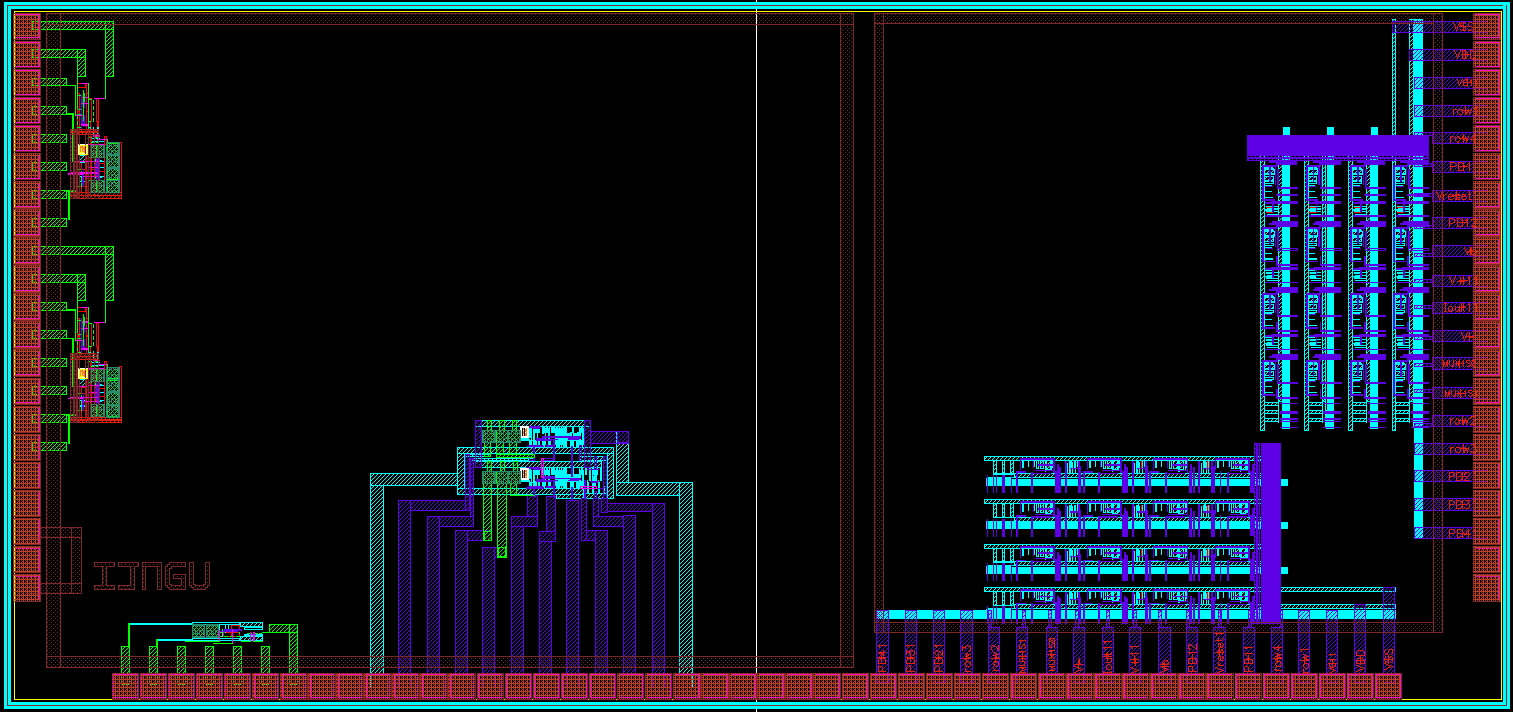
Task: Select the Vreset1 pin label on the bottom edge
Action: coord(1219,658)
